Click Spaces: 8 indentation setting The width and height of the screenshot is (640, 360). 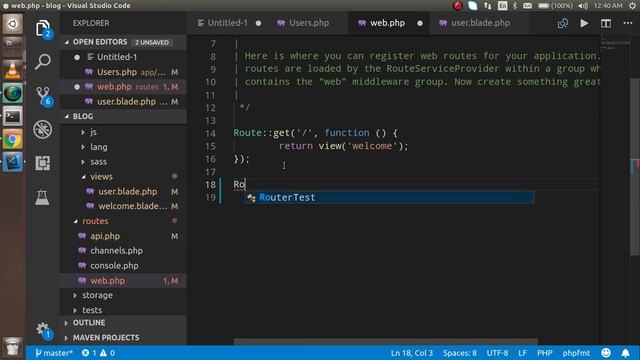460,353
